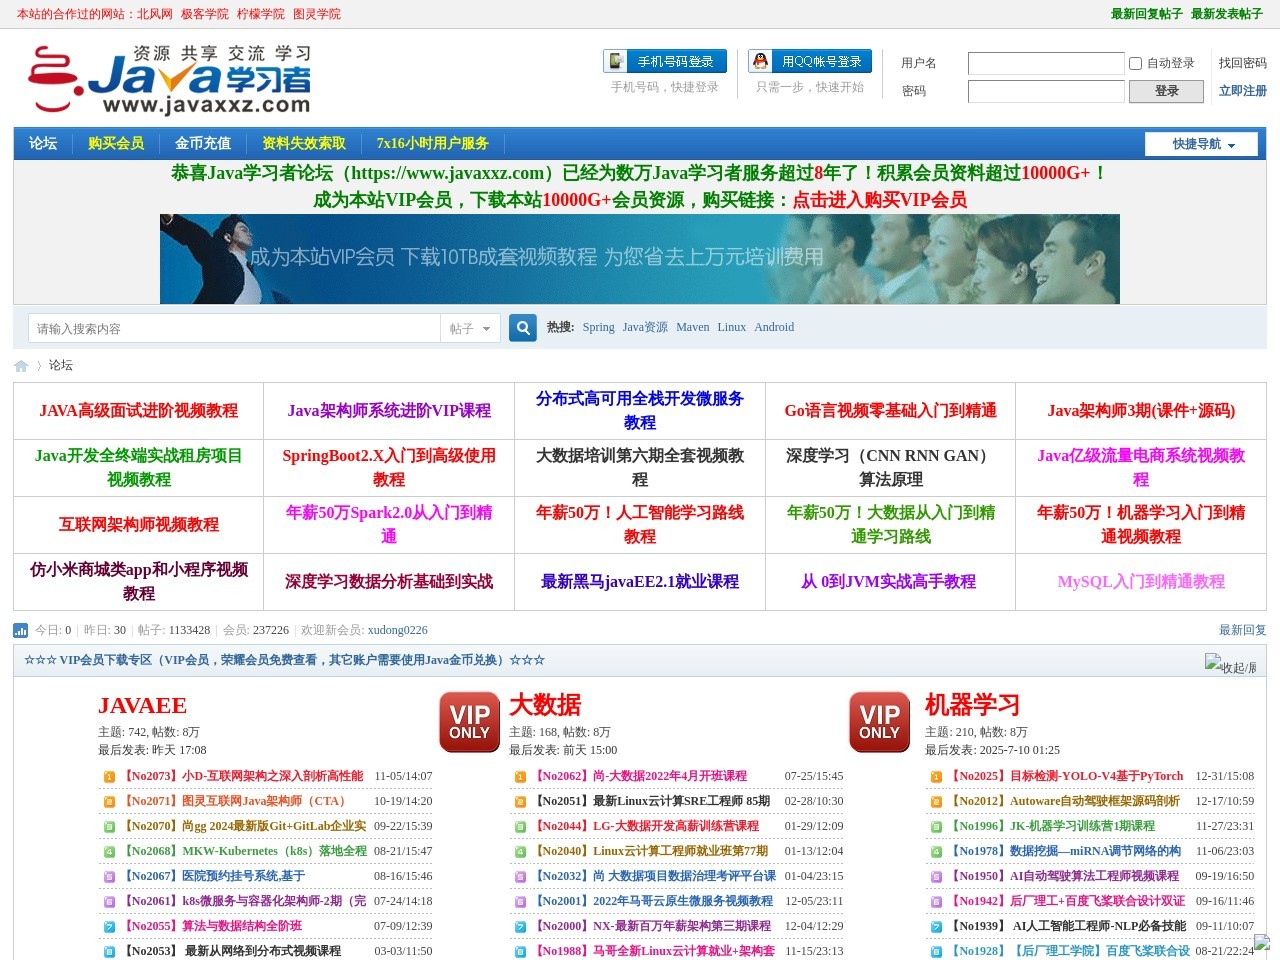This screenshot has height=960, width=1280.
Task: Click the 收起/展开 collapse icon
Action: click(x=1231, y=665)
